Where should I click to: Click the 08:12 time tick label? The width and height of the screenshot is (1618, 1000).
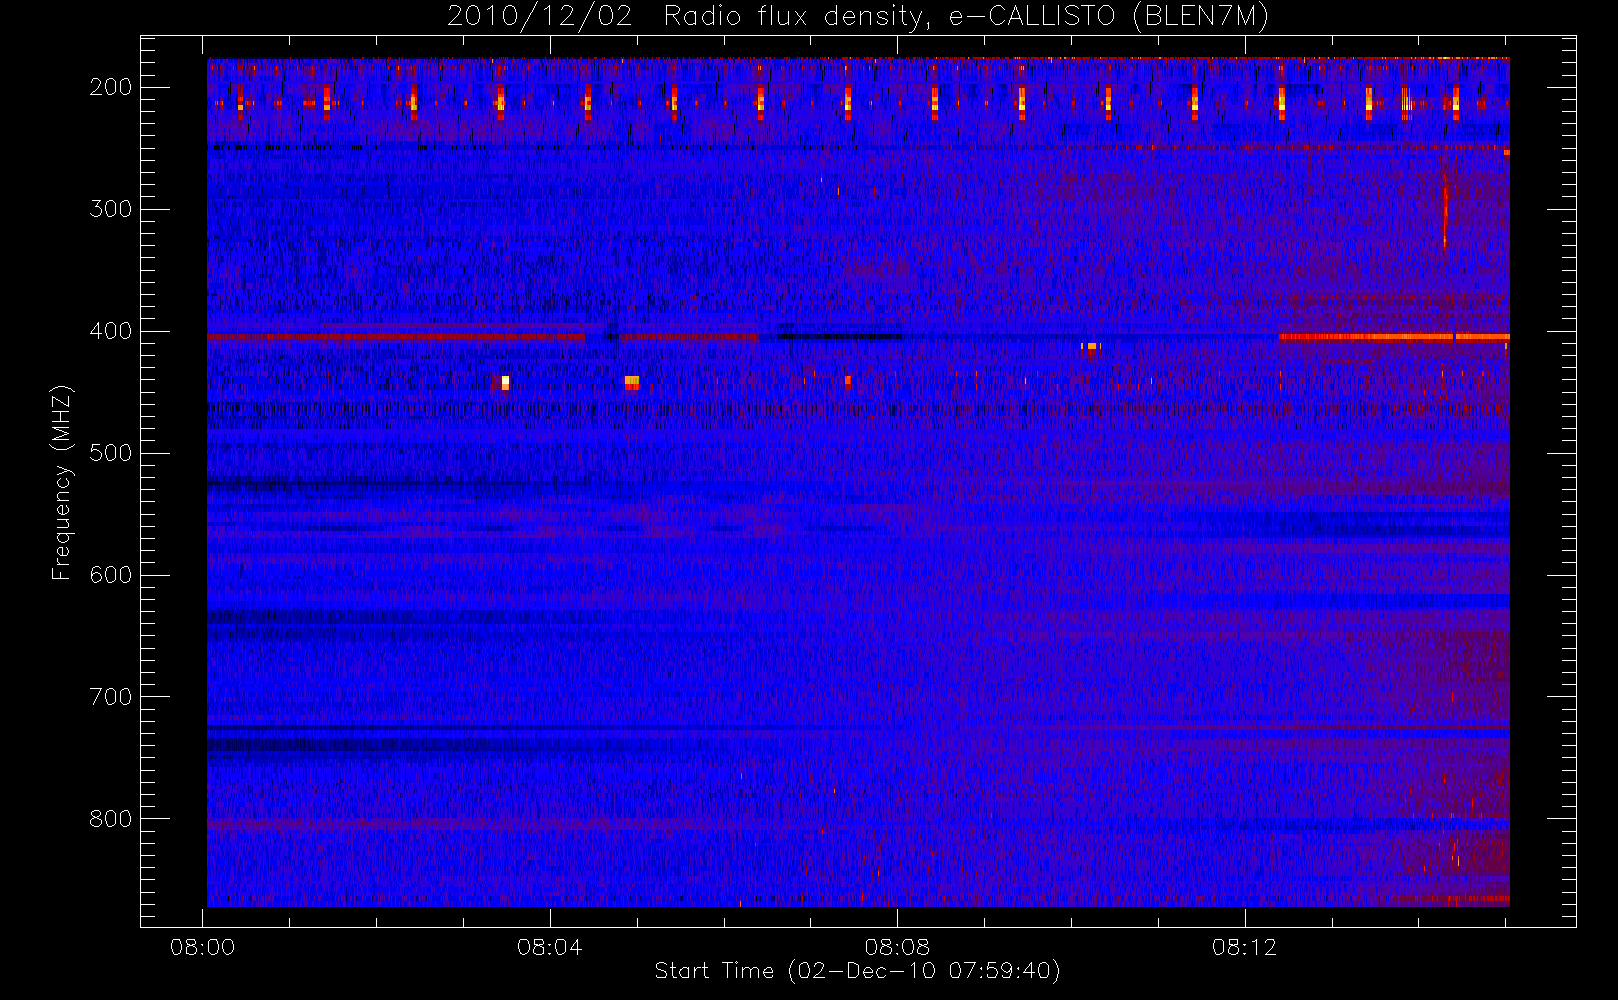1245,947
